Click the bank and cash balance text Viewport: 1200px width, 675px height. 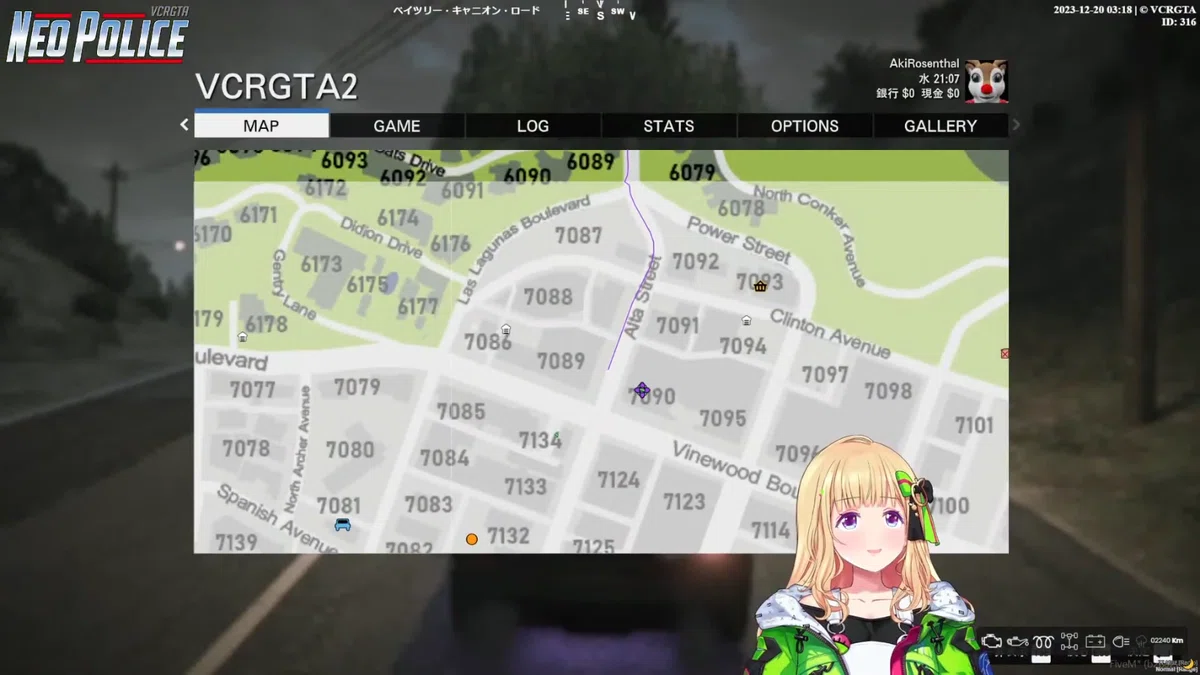918,94
